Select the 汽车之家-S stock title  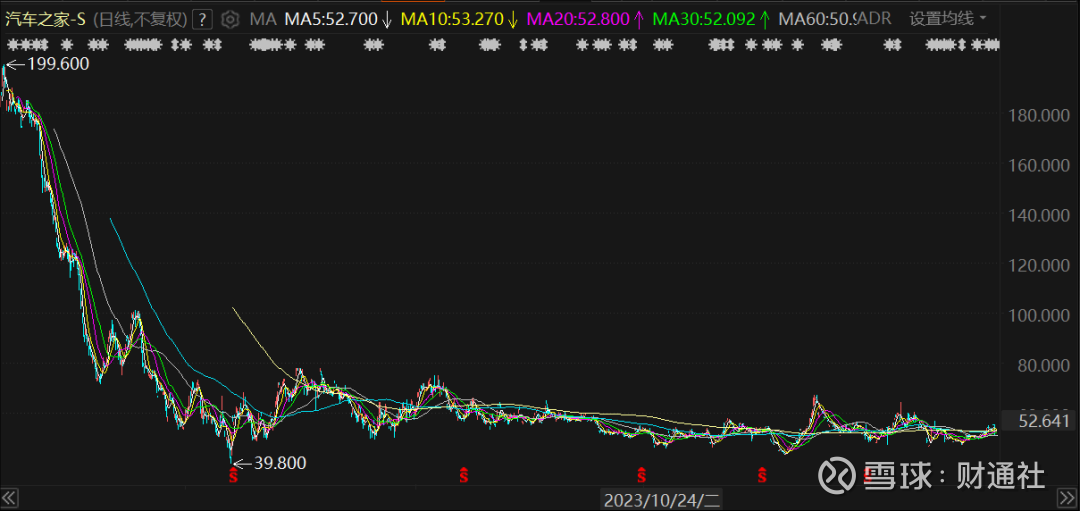pyautogui.click(x=45, y=19)
